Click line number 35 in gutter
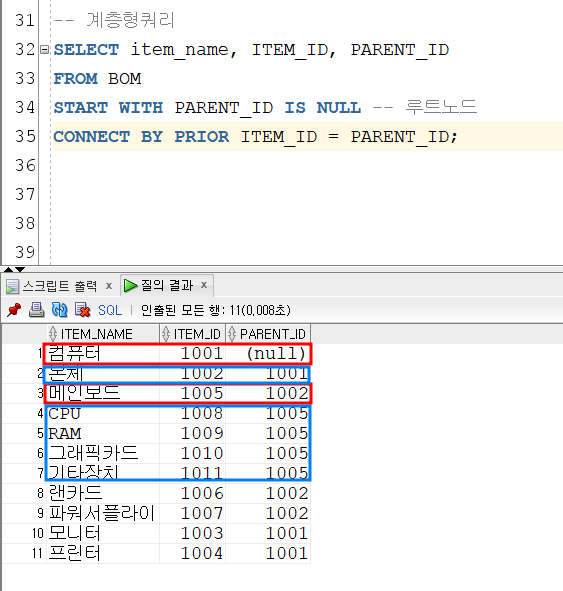Image resolution: width=563 pixels, height=591 pixels. click(25, 136)
